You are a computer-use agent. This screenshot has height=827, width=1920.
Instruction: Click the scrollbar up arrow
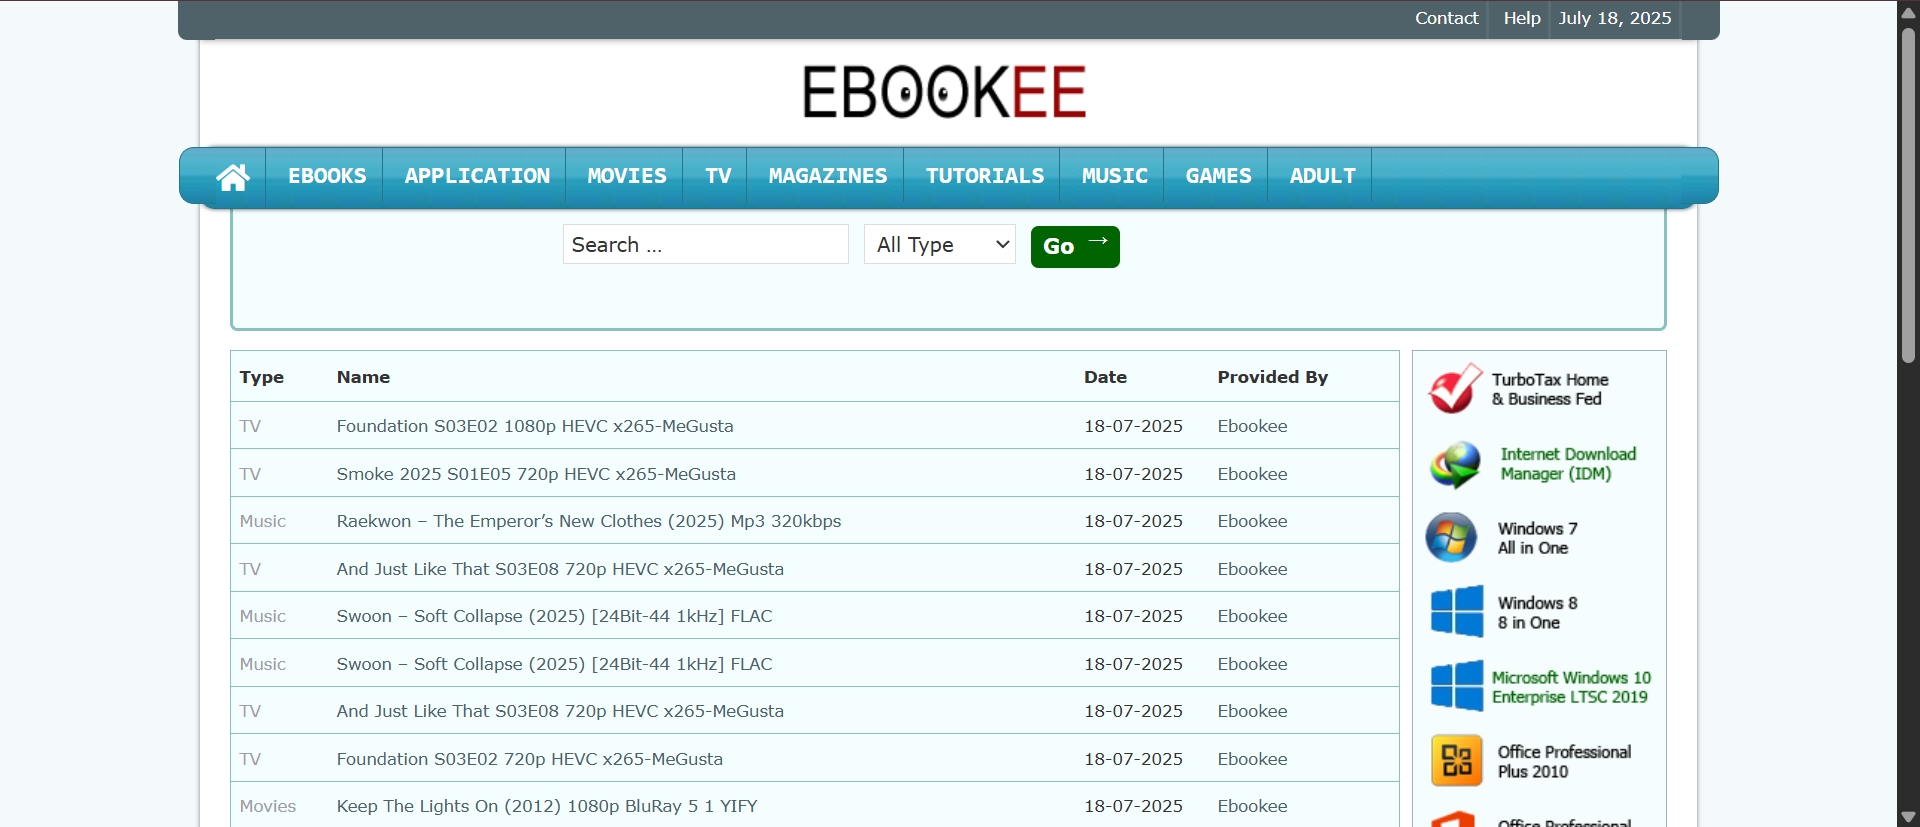[x=1908, y=12]
